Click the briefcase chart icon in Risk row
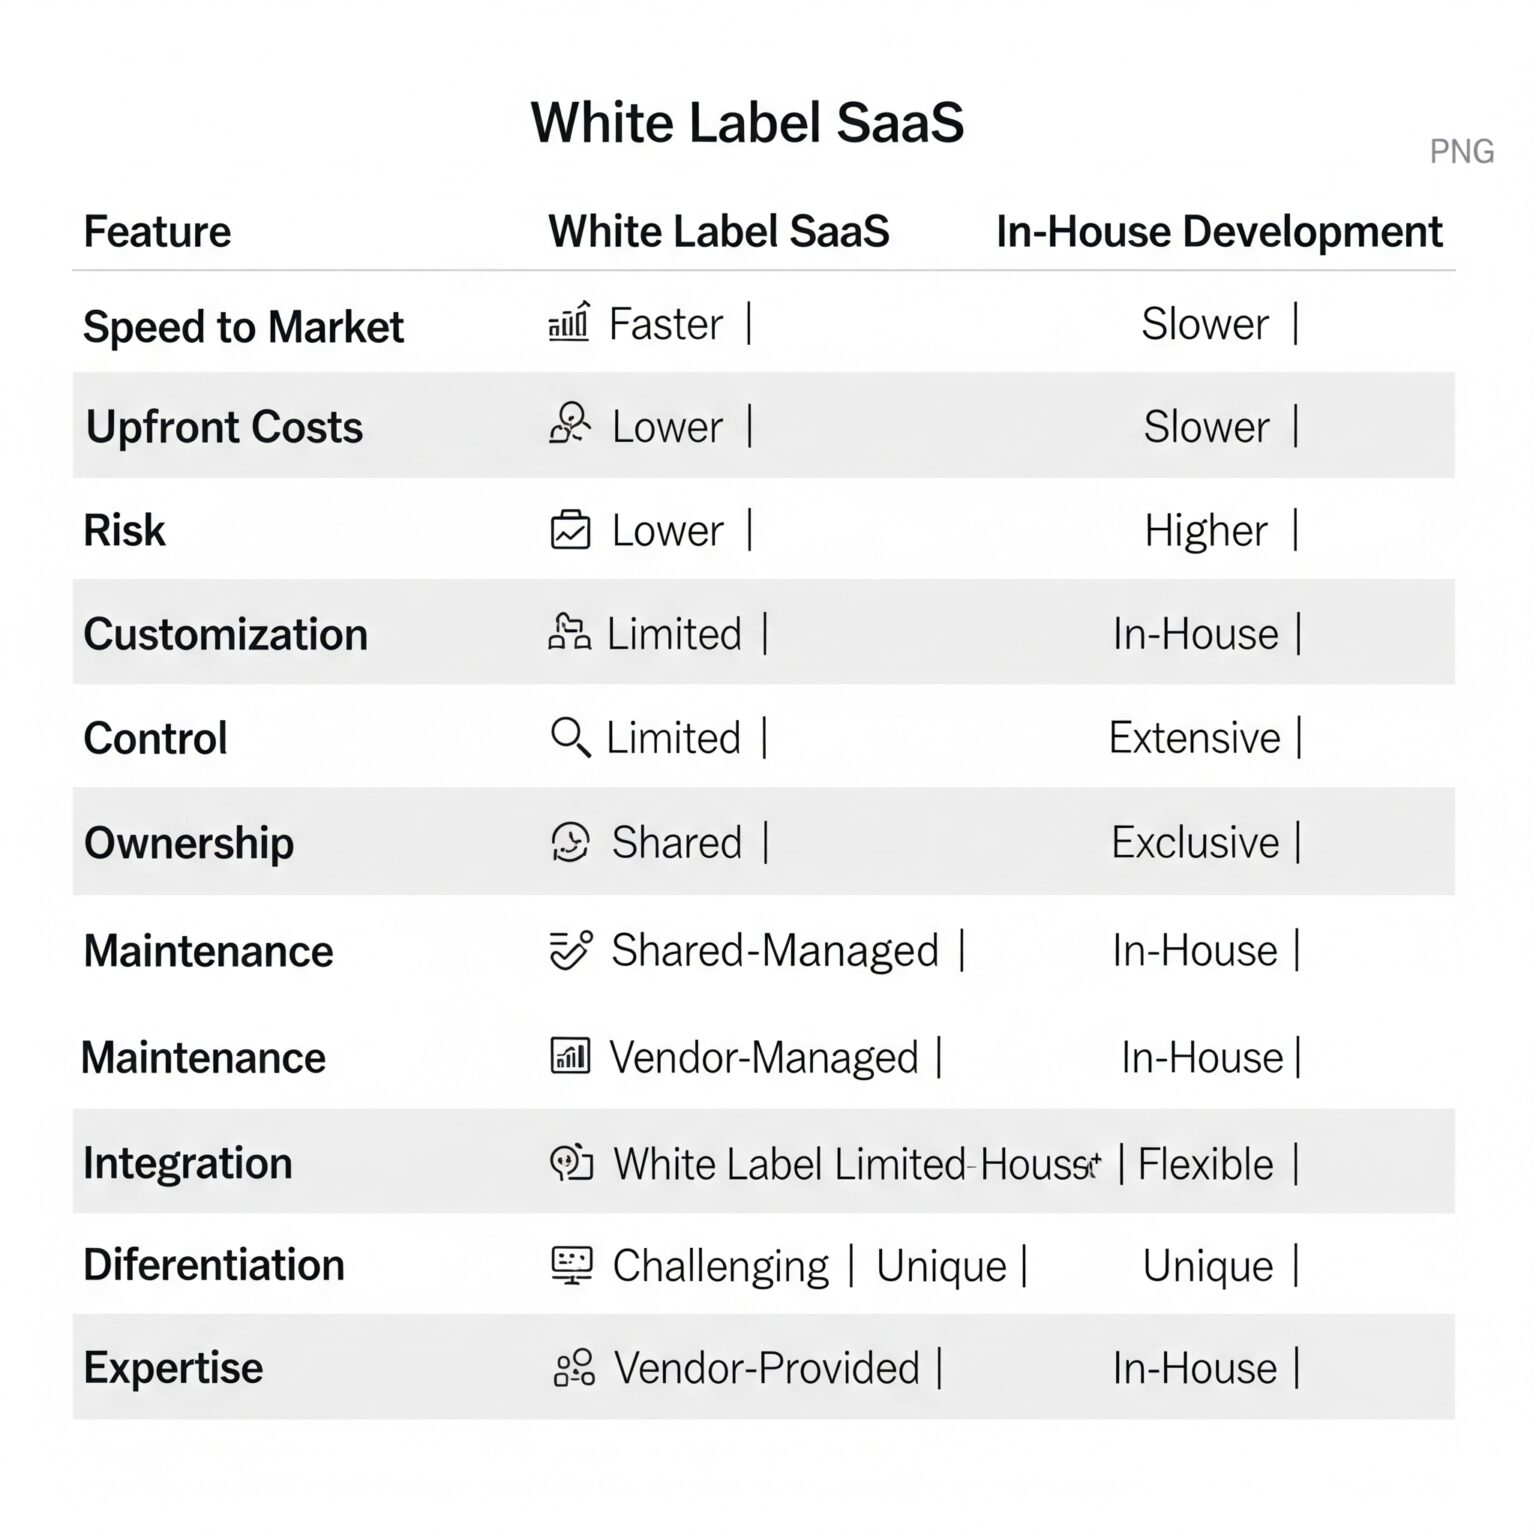Viewport: 1536px width, 1536px height. [x=570, y=530]
